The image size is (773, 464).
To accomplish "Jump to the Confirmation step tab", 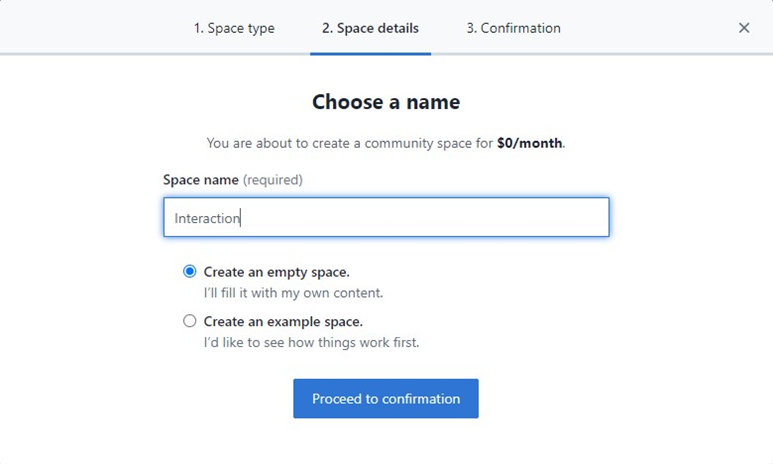I will 513,28.
